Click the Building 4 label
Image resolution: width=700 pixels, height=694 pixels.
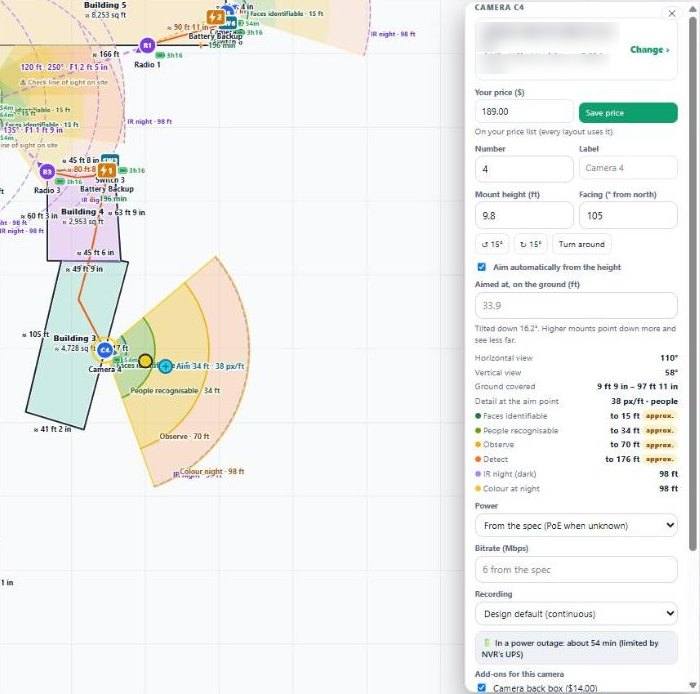pyautogui.click(x=83, y=212)
